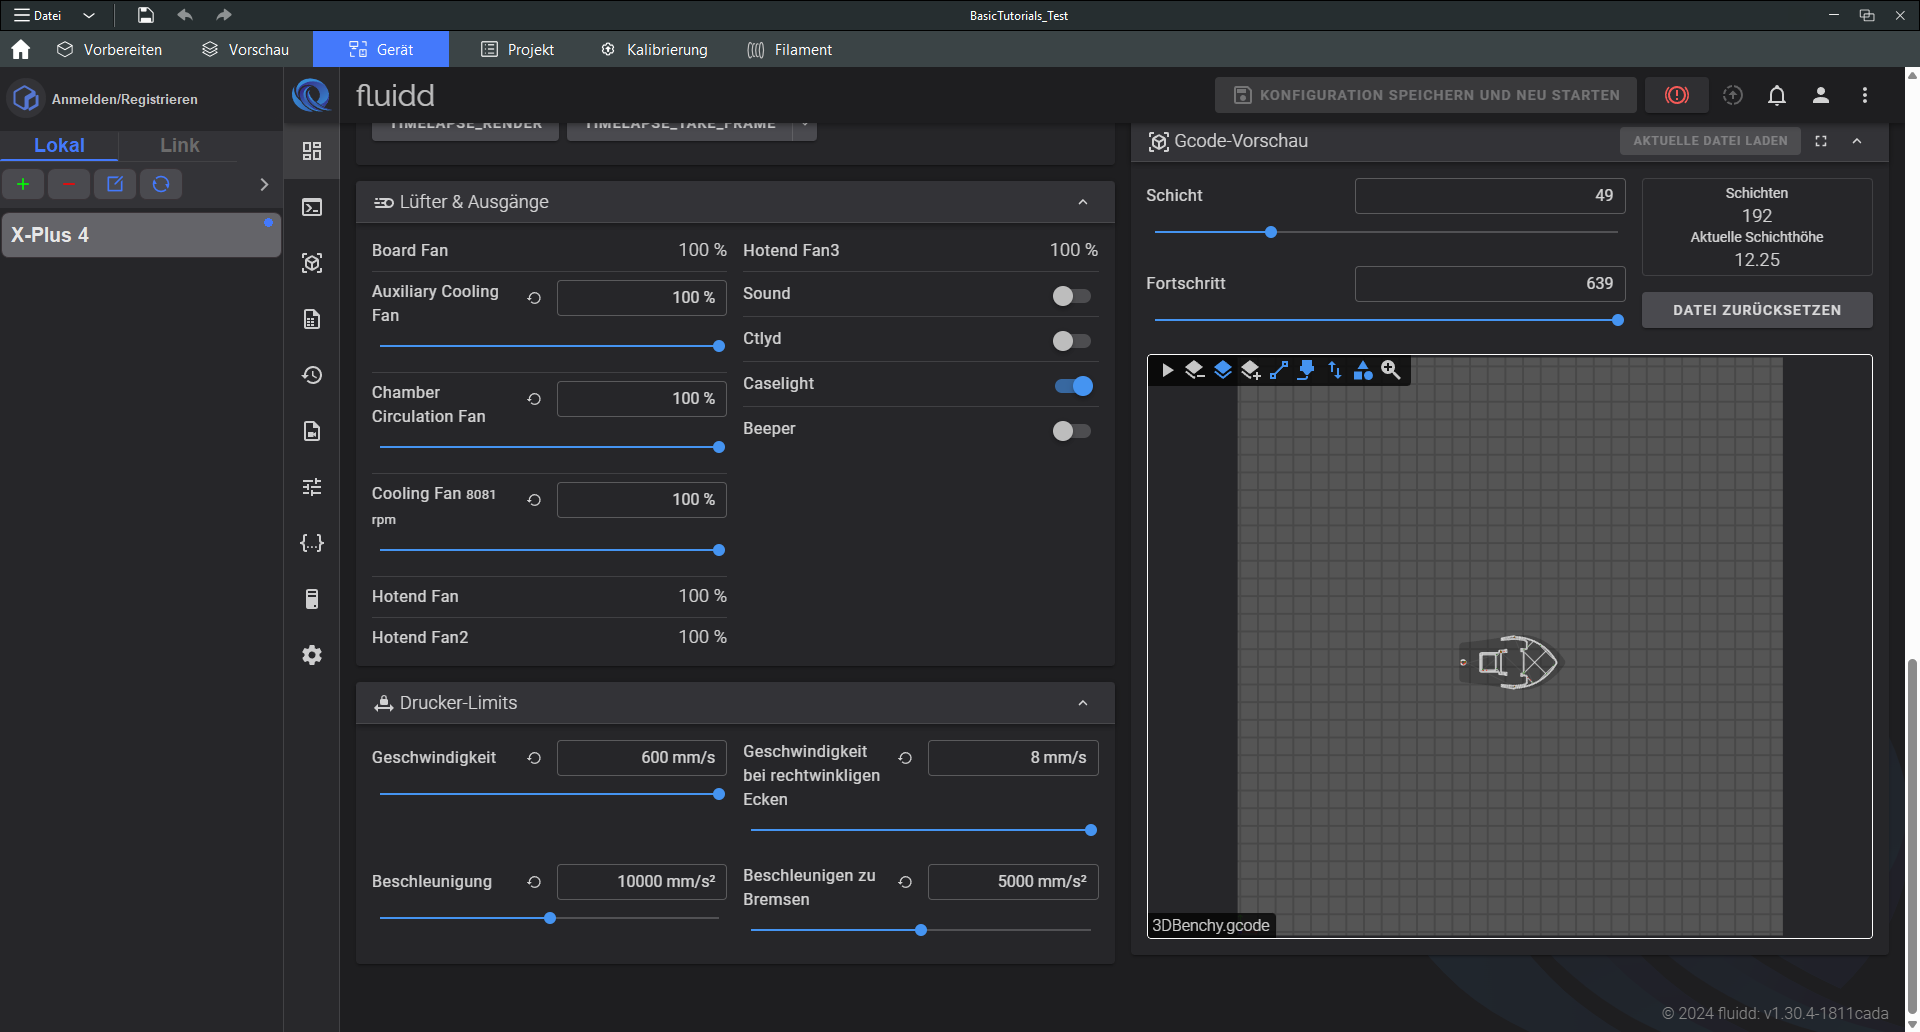
Task: Open the settings gear in sidebar
Action: coord(312,655)
